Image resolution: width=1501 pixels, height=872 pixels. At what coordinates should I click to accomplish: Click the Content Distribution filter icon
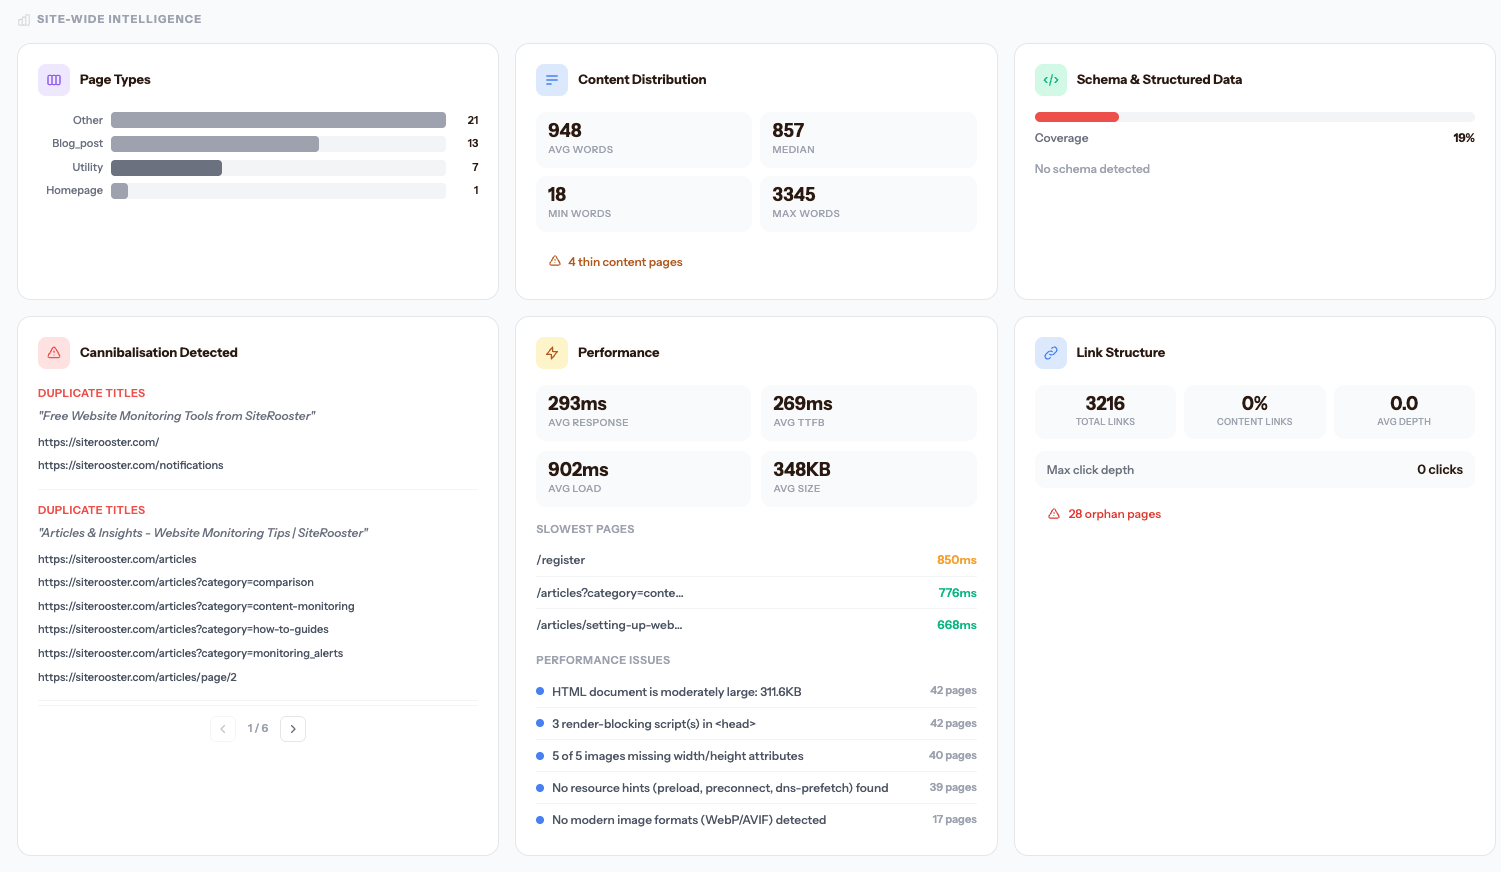pos(552,79)
